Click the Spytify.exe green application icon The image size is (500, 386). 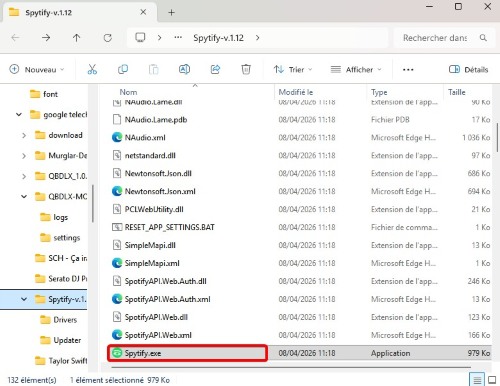click(117, 353)
